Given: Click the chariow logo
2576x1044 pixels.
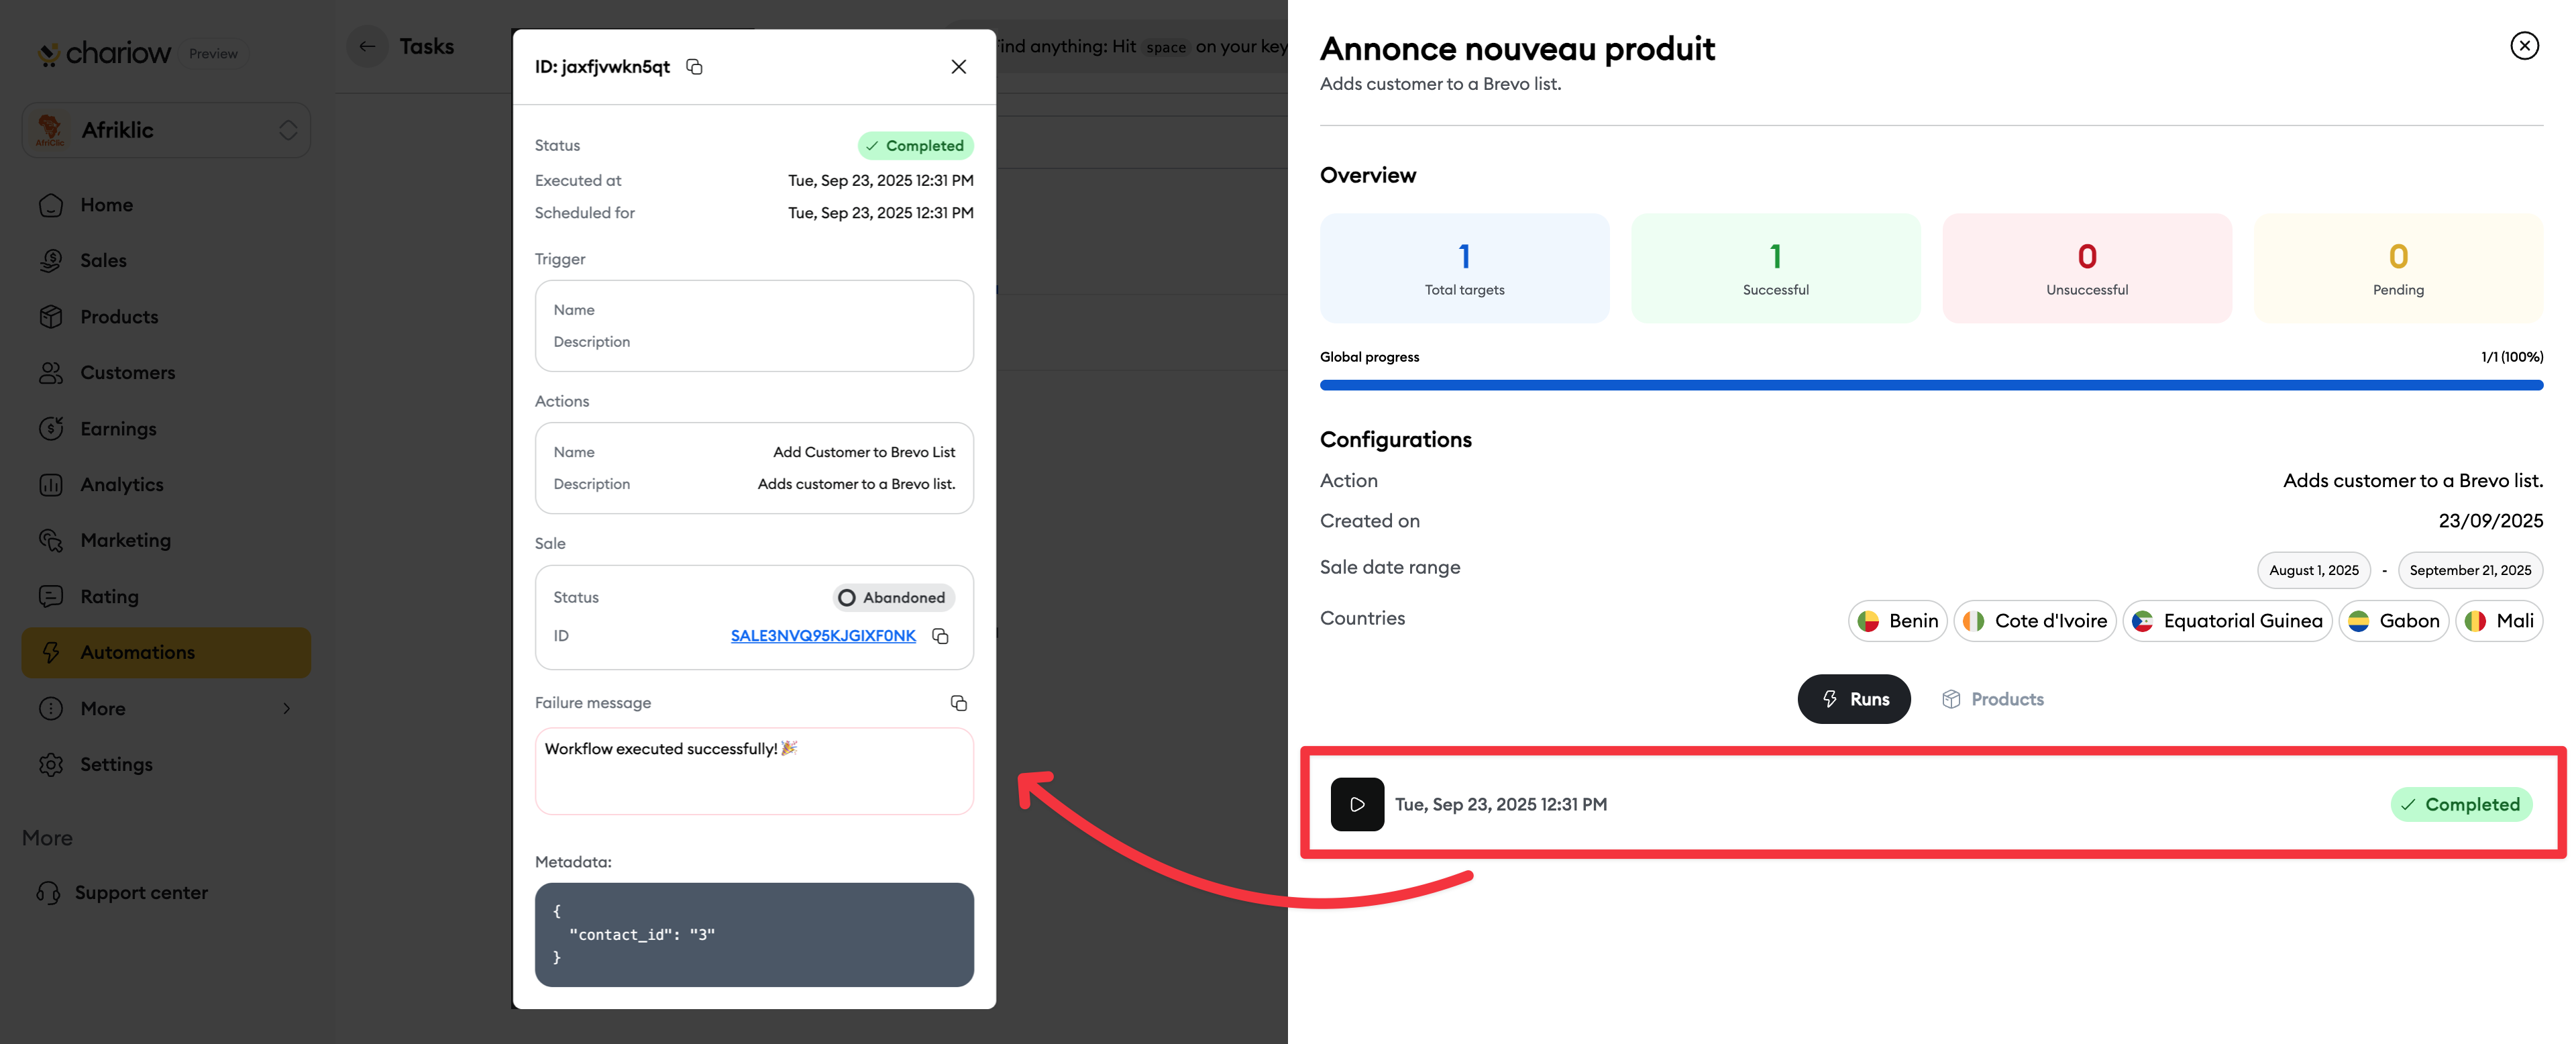Looking at the screenshot, I should coord(105,53).
